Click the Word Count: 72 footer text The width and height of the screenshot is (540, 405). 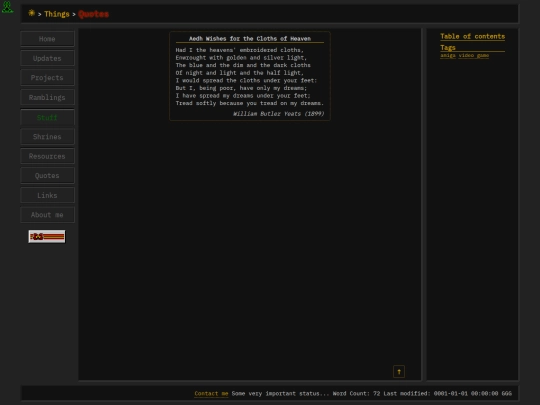tap(356, 394)
